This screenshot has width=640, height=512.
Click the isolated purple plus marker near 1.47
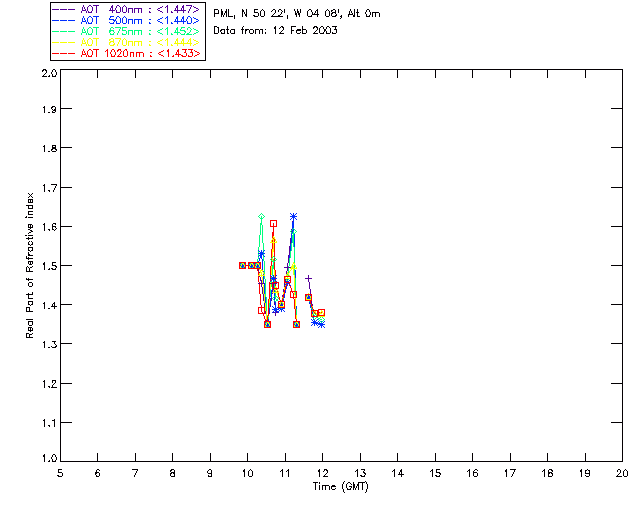(309, 278)
